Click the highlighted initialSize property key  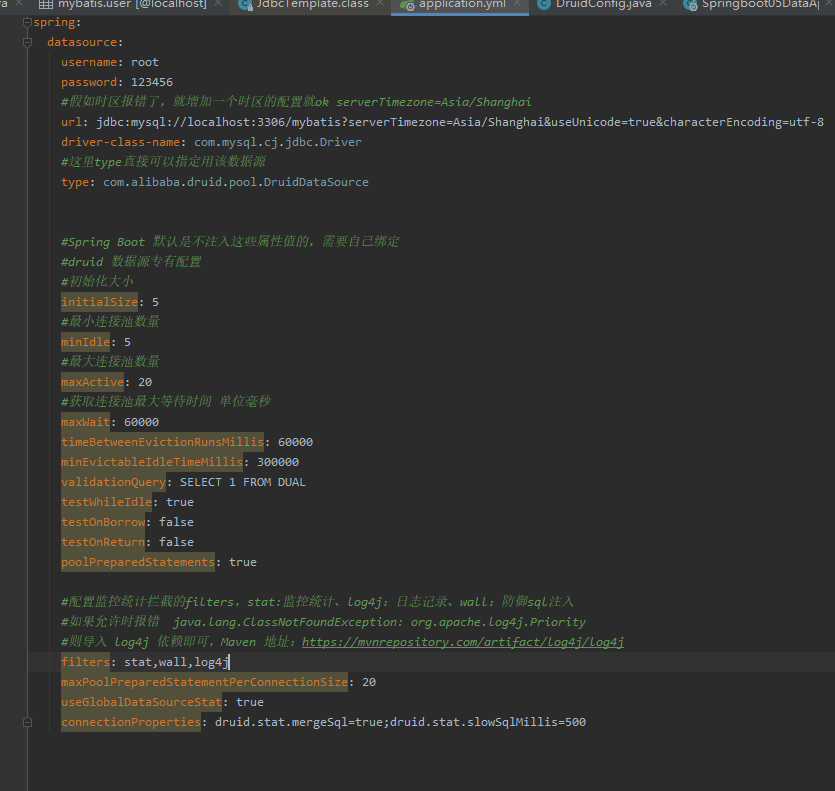tap(100, 302)
